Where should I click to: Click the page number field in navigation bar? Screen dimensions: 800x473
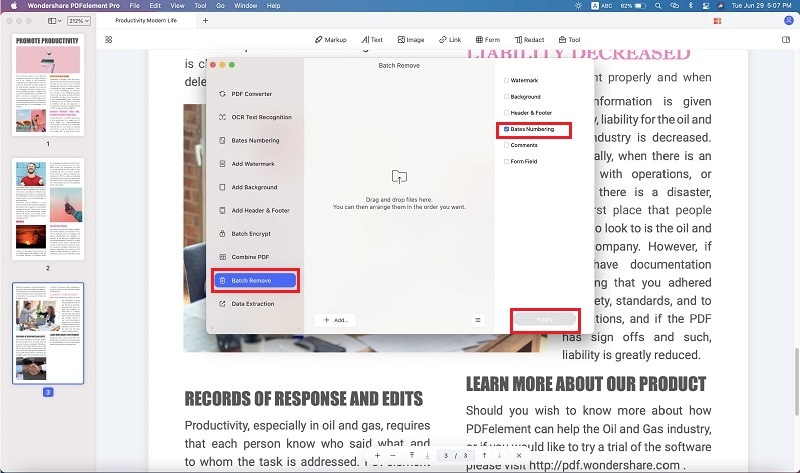click(455, 455)
